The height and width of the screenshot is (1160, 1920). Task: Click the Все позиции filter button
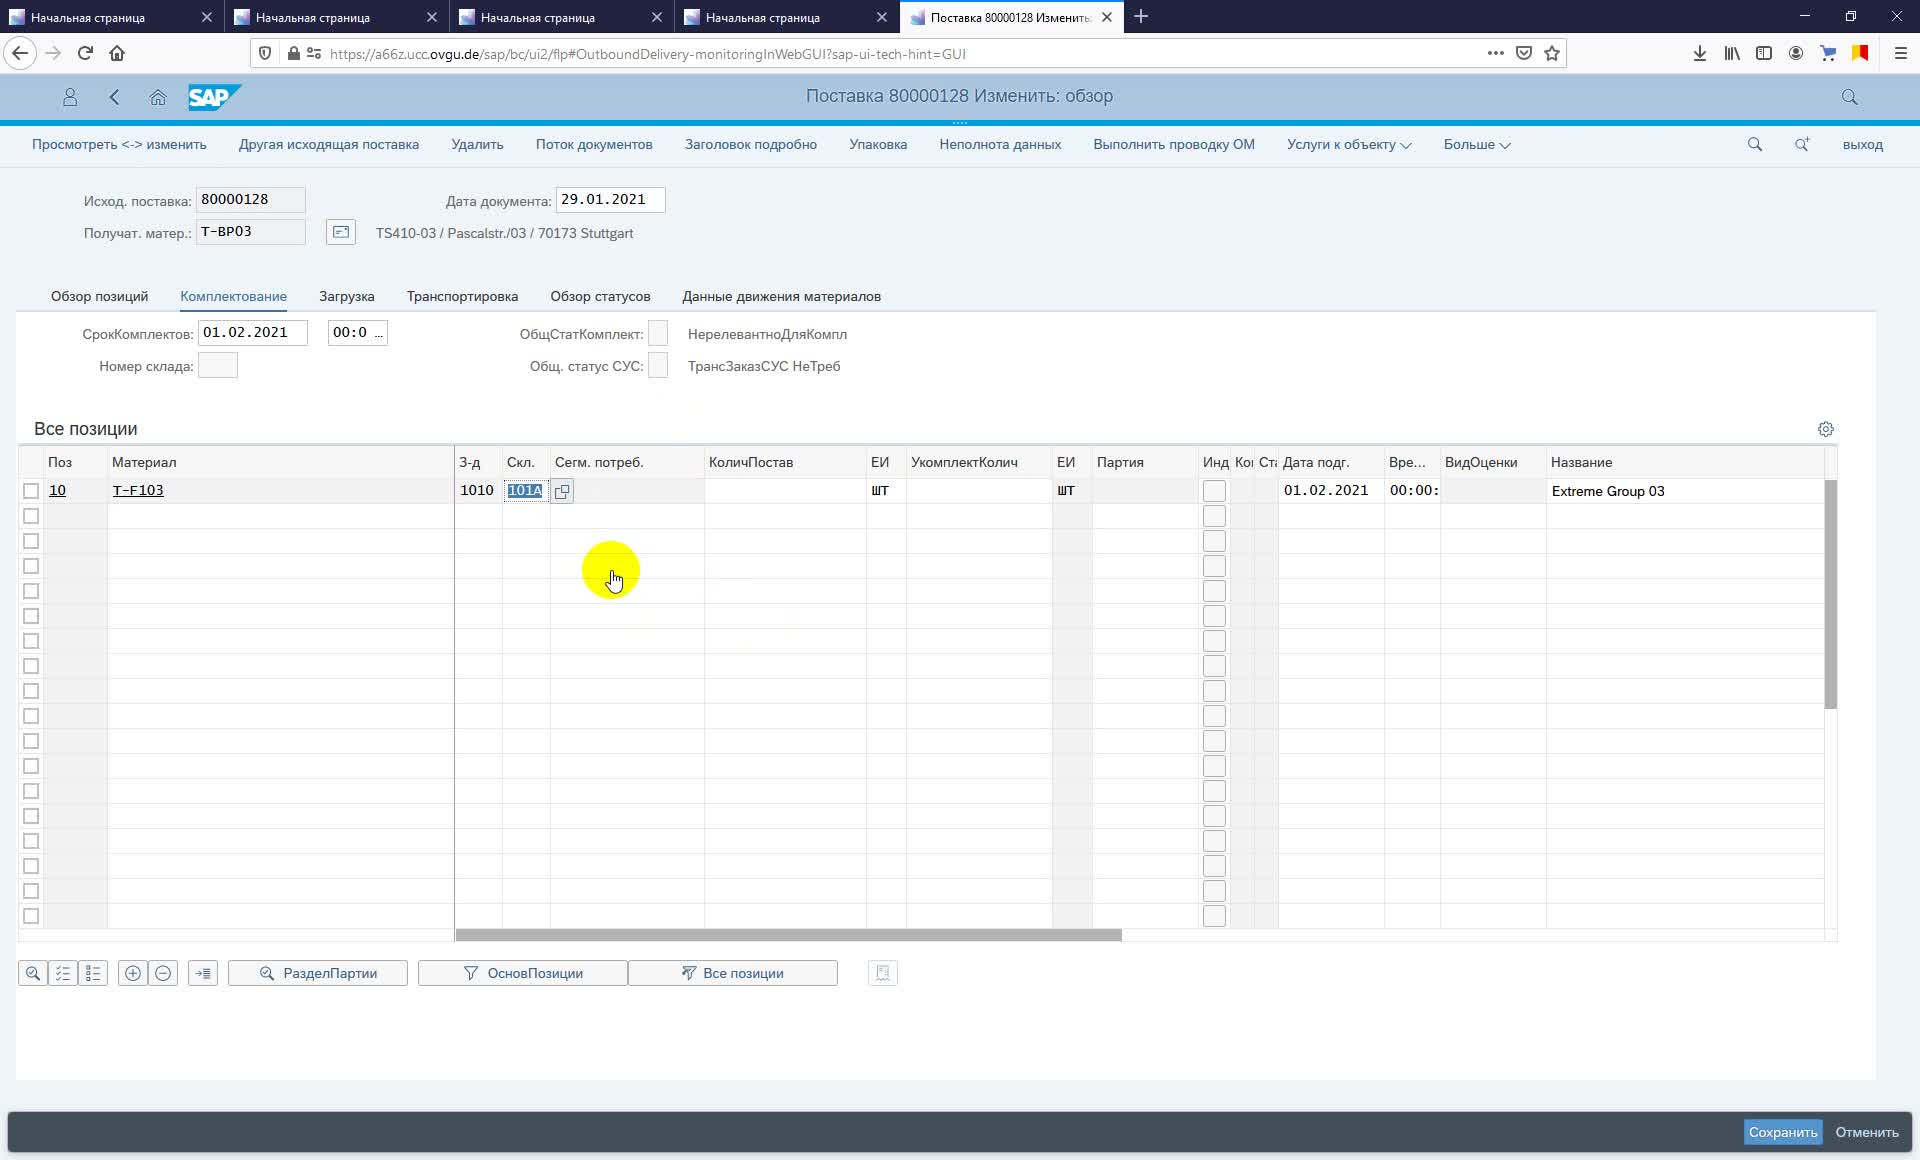coord(733,973)
